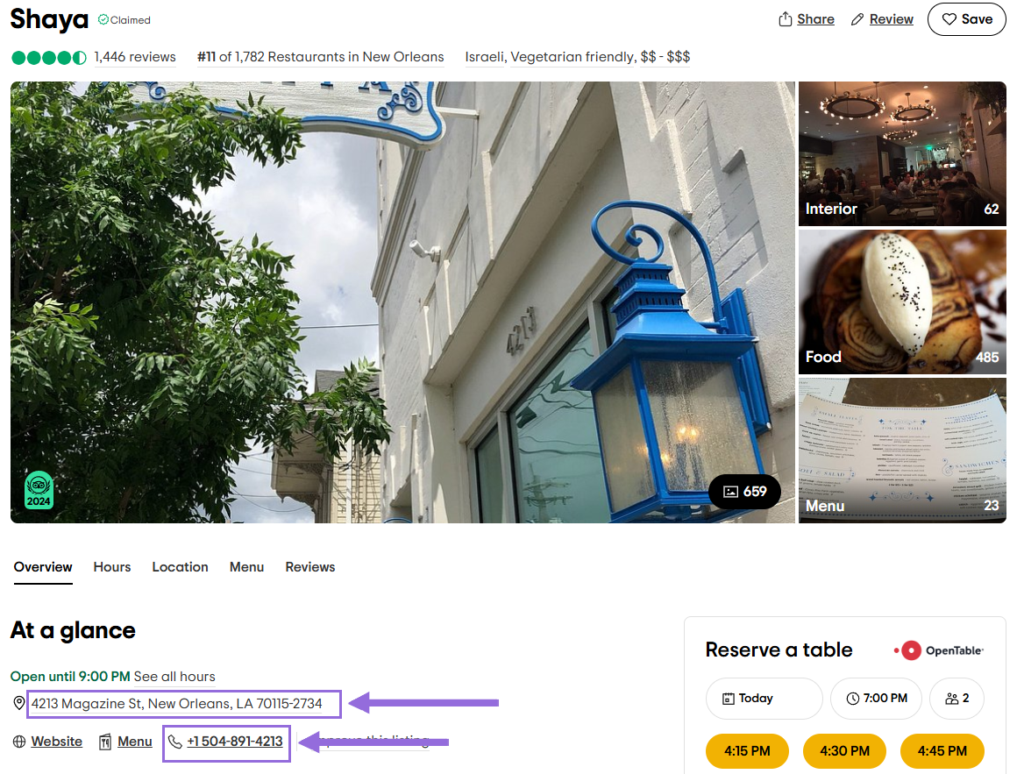Click the $$ - $$$ price range link
Image resolution: width=1024 pixels, height=774 pixels.
point(665,57)
